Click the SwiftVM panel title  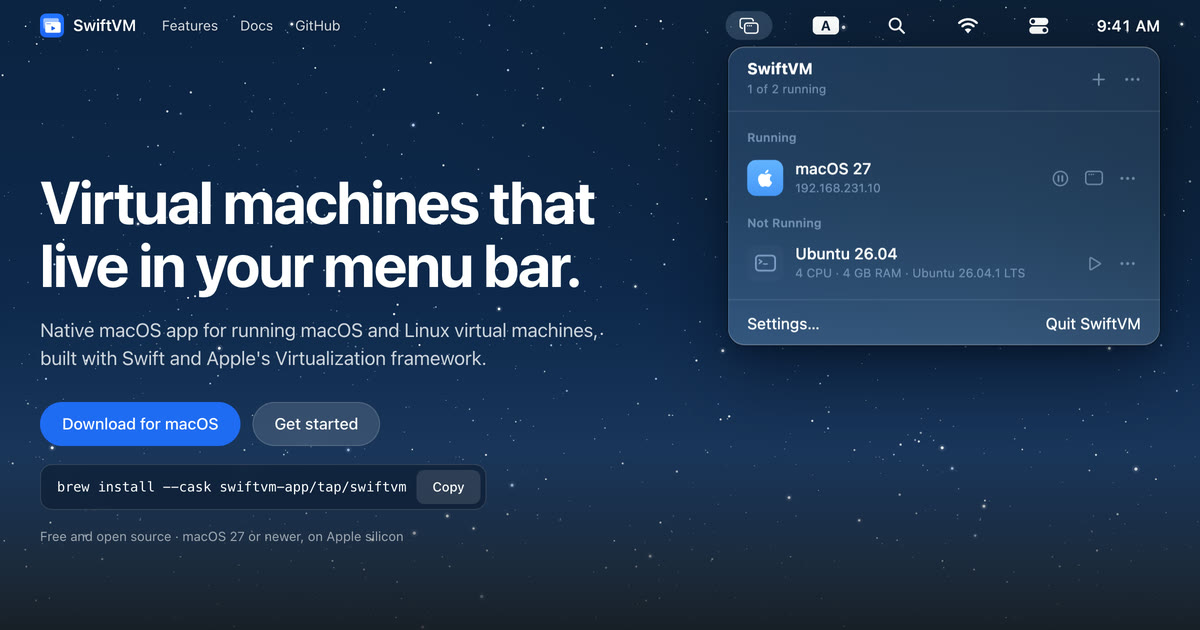780,69
